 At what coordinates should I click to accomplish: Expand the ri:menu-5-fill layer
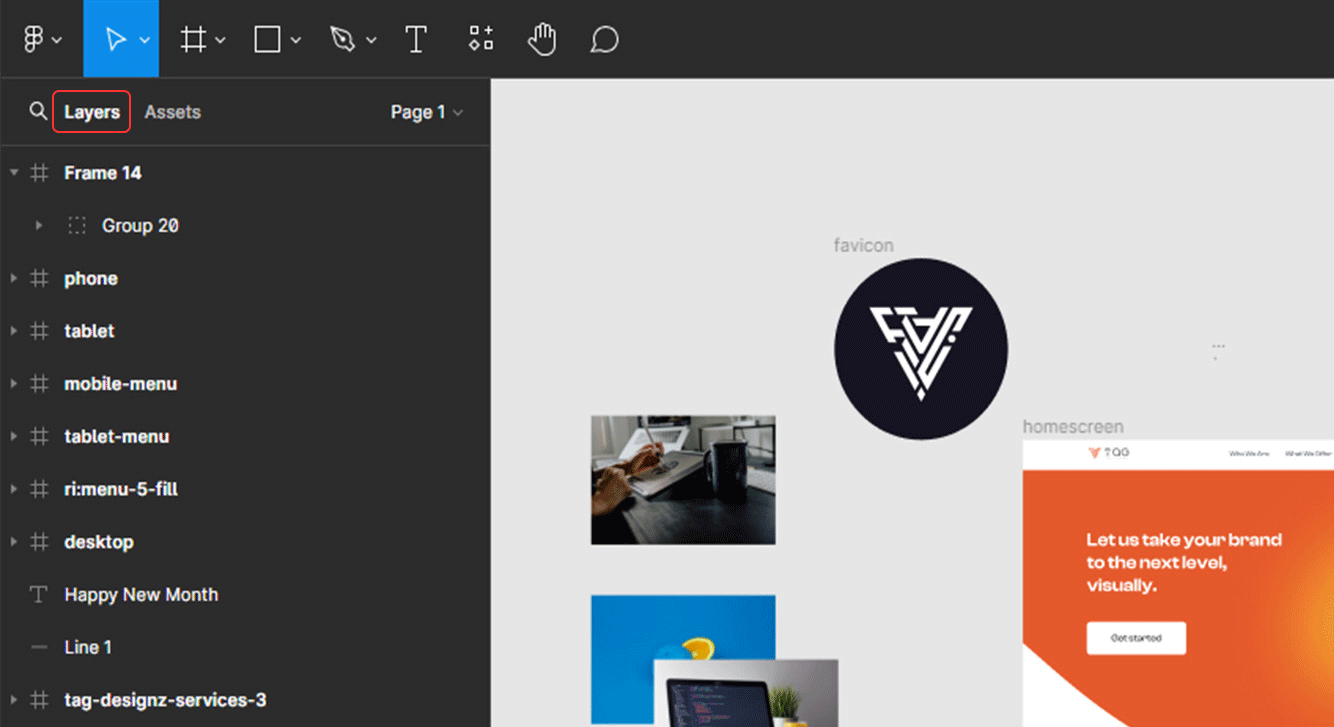[14, 489]
